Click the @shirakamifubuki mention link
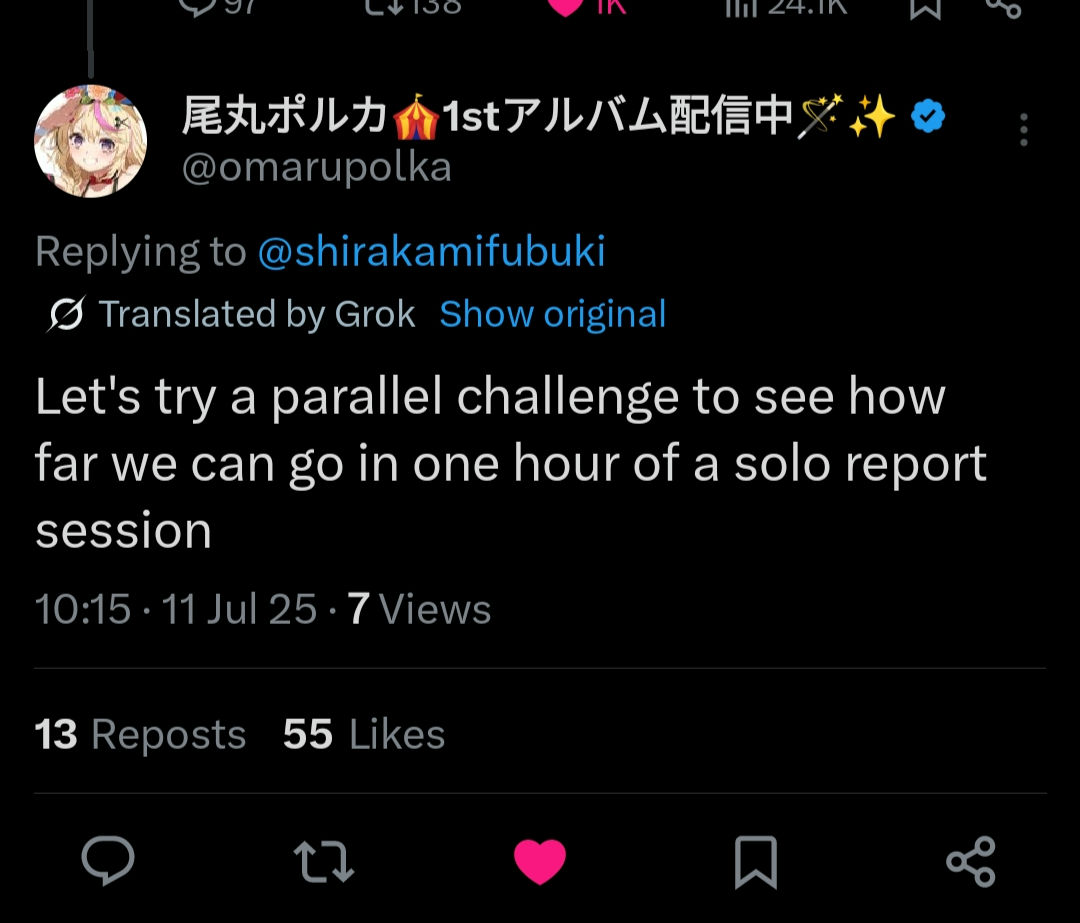This screenshot has width=1080, height=923. (x=431, y=252)
